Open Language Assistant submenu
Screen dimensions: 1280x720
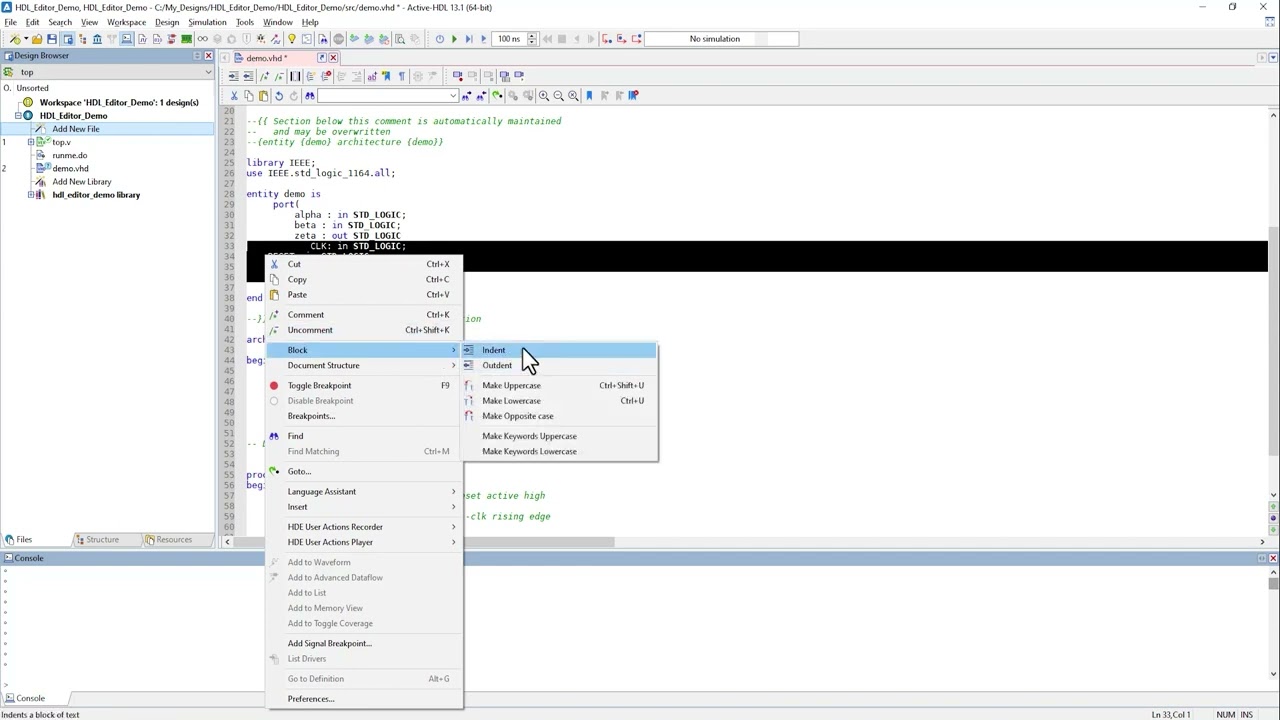(363, 491)
